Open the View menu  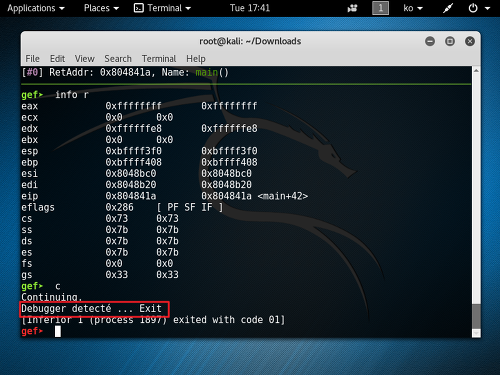pos(84,59)
